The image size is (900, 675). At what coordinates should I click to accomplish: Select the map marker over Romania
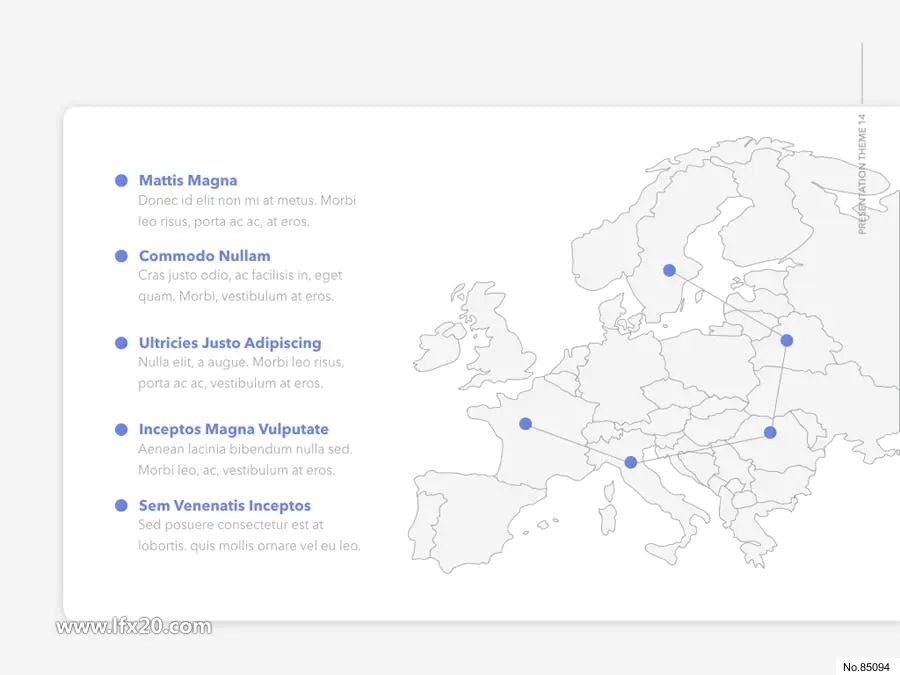770,432
